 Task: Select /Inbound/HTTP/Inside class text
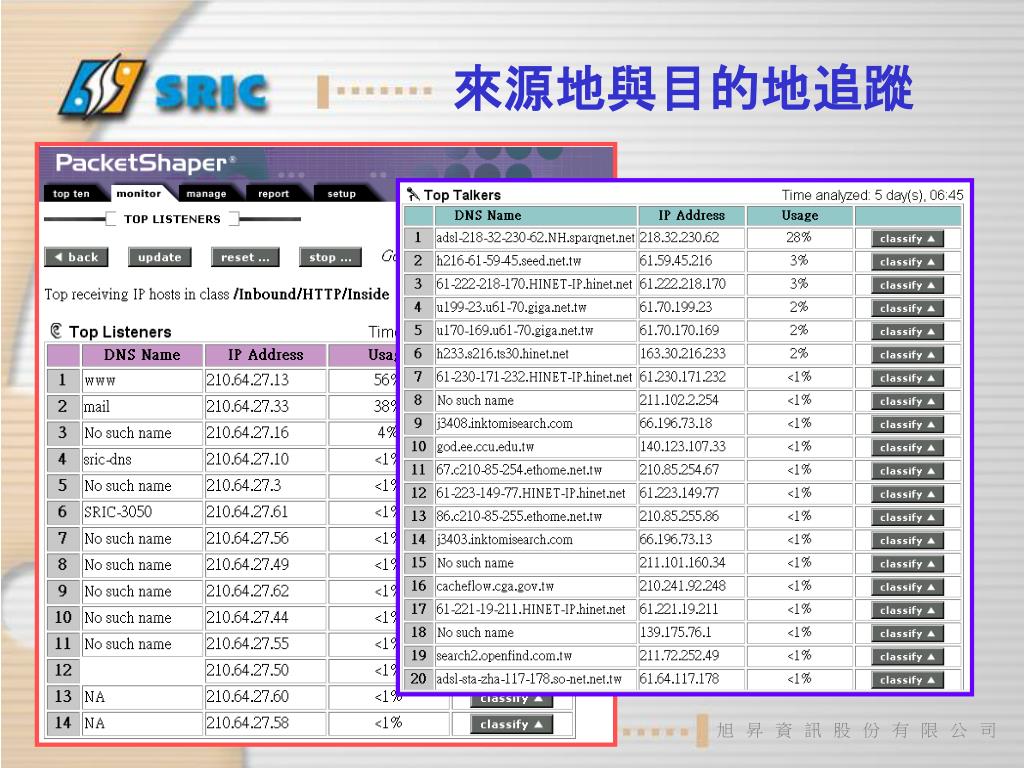pos(311,295)
